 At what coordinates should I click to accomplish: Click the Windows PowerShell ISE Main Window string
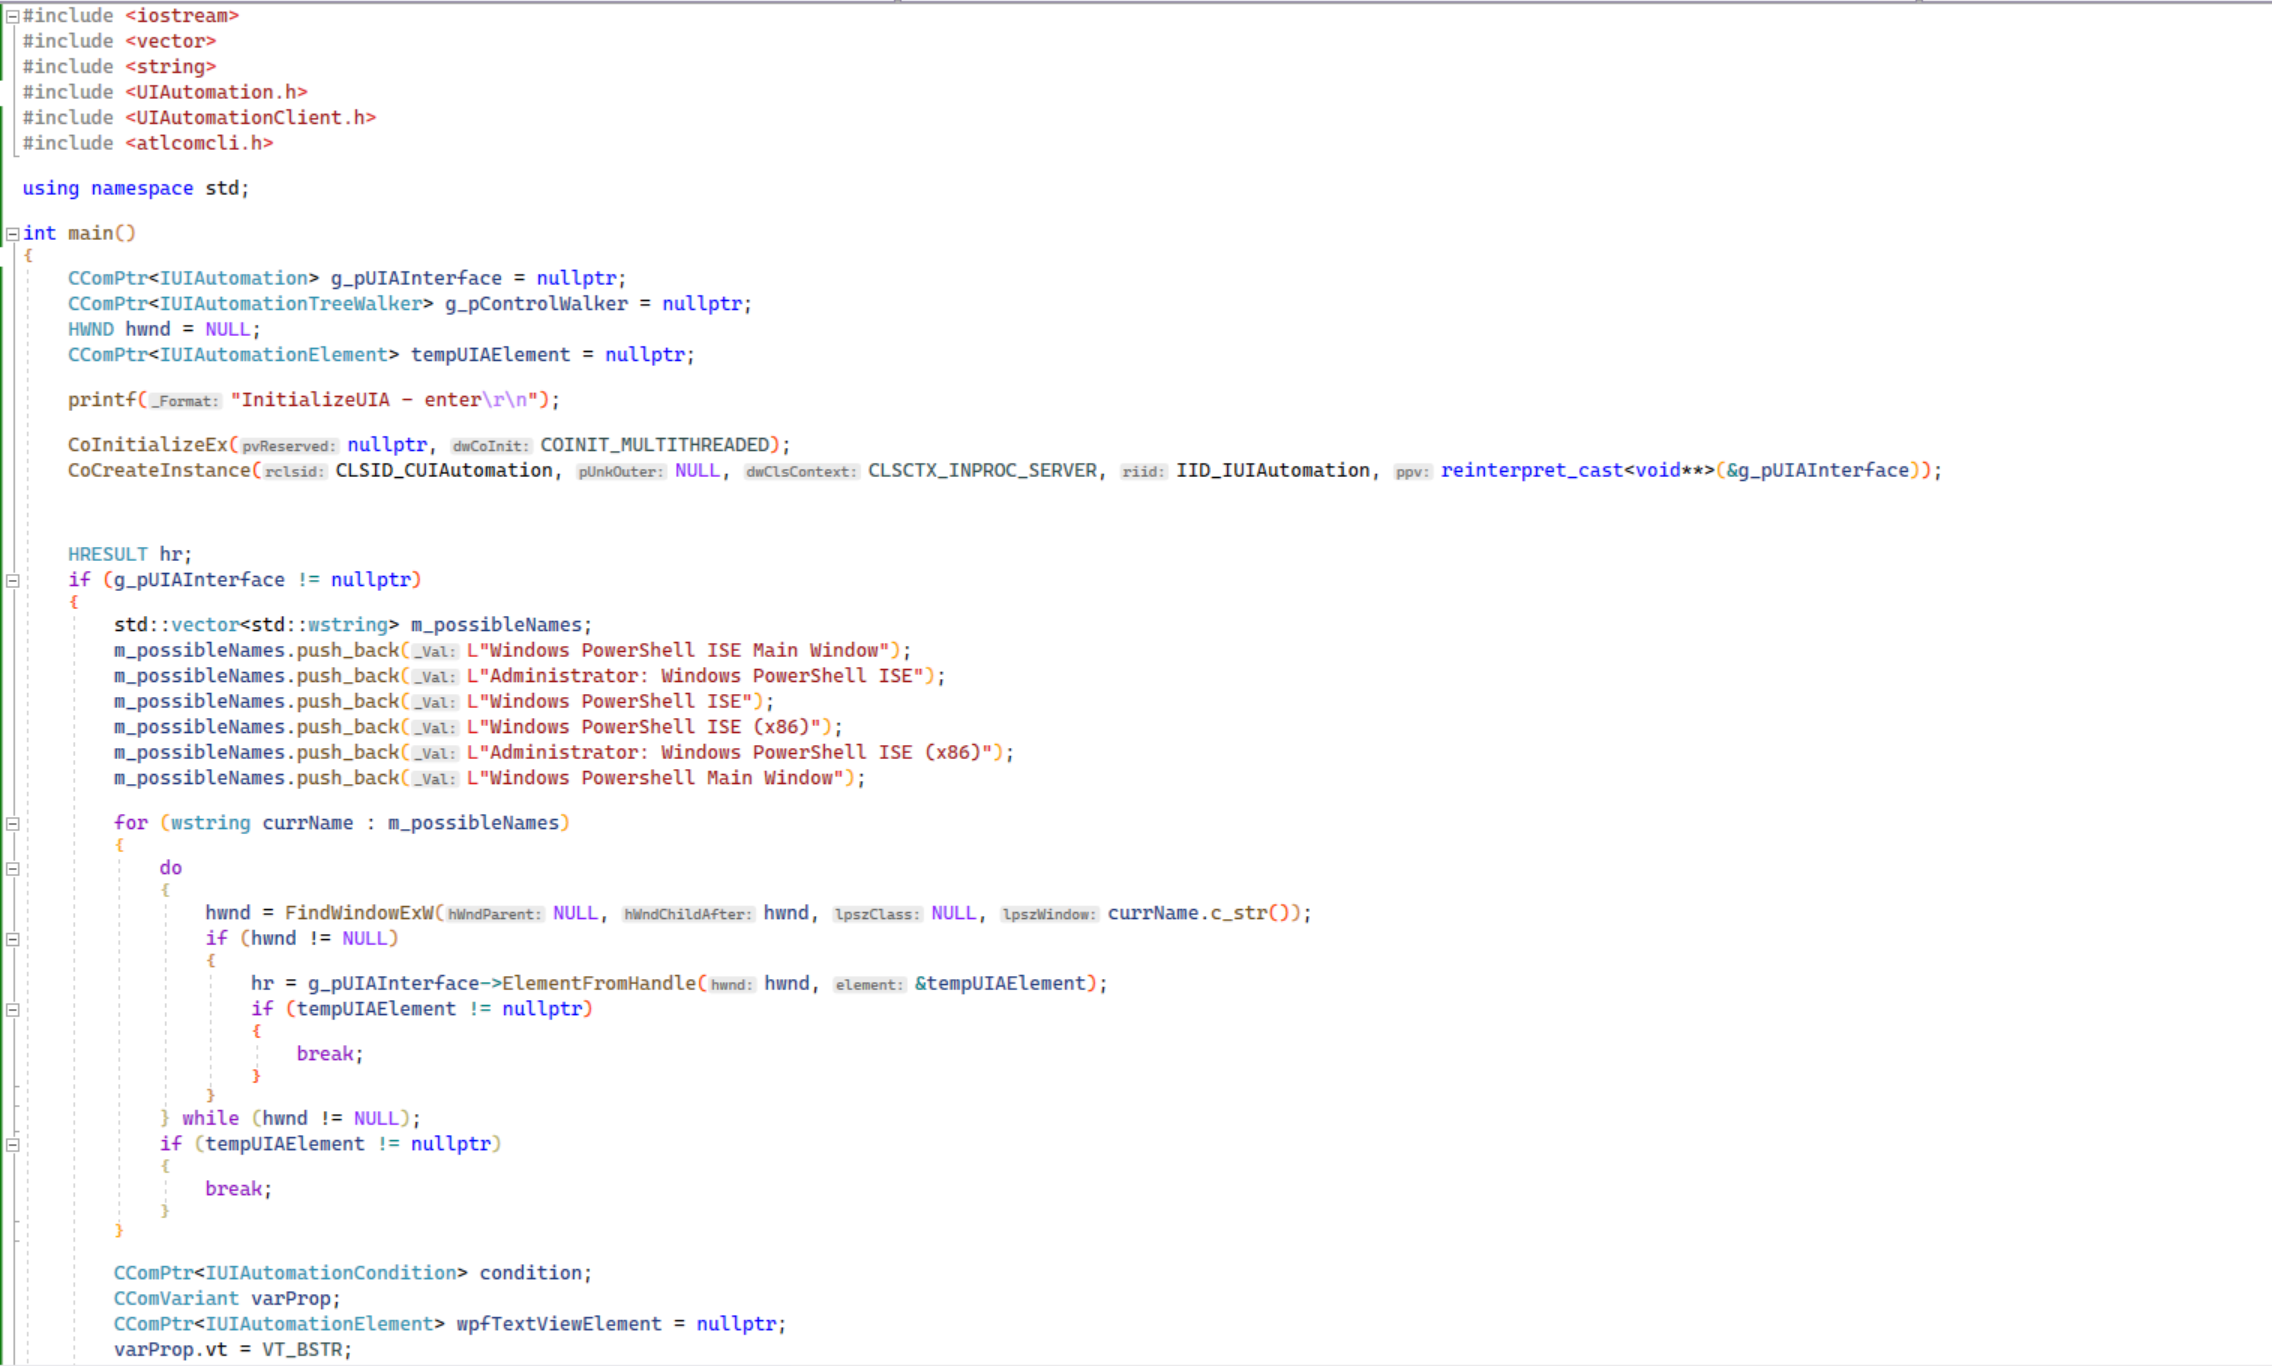point(690,650)
